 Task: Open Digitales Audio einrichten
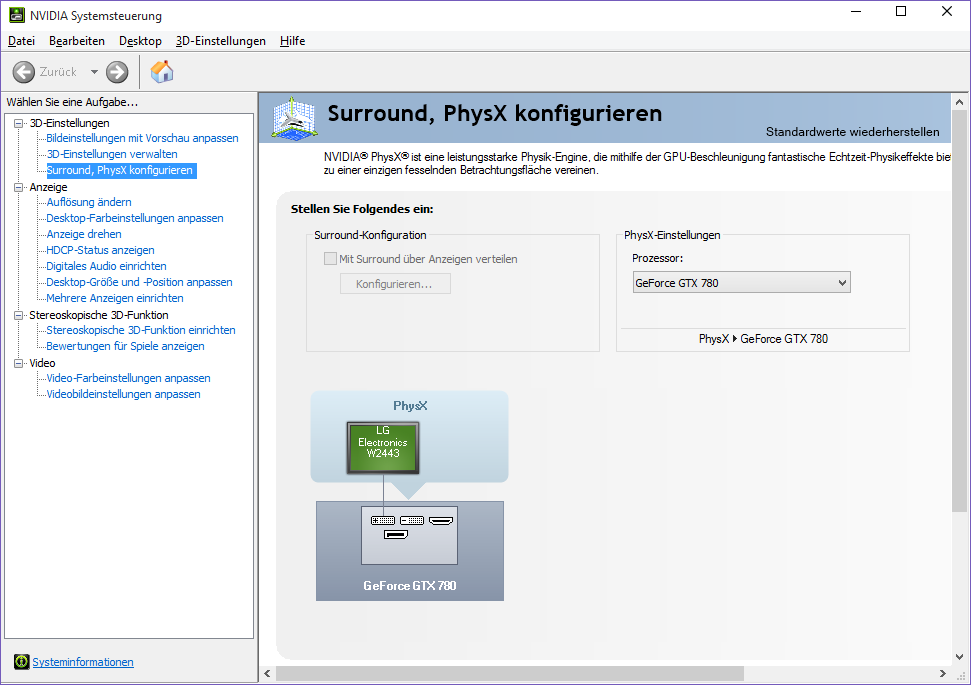[x=107, y=266]
